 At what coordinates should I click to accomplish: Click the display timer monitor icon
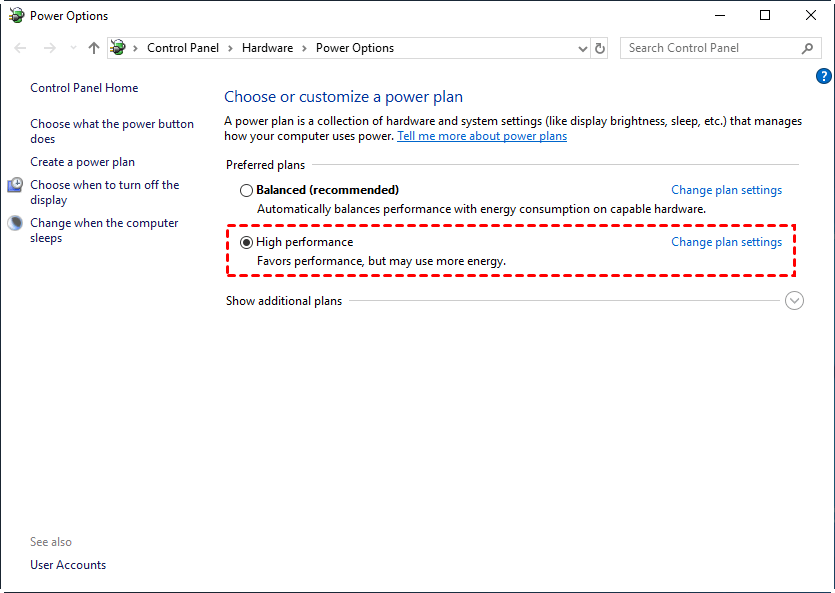click(x=15, y=185)
